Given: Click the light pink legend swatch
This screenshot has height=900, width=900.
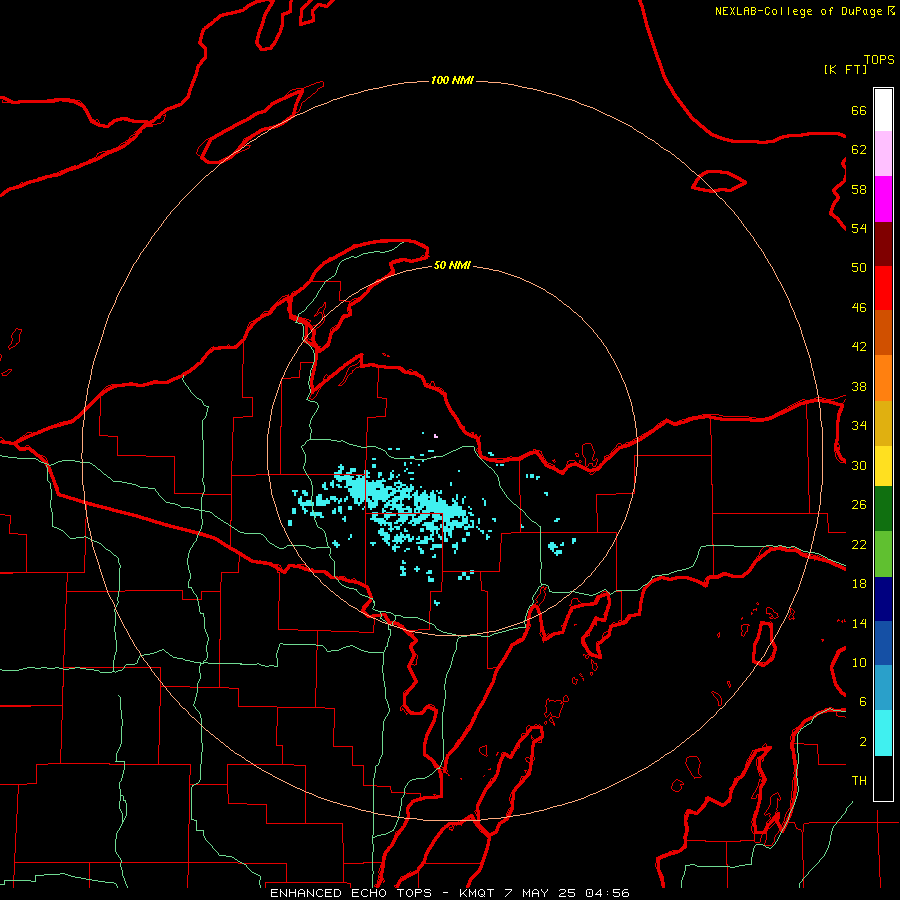Looking at the screenshot, I should point(883,154).
